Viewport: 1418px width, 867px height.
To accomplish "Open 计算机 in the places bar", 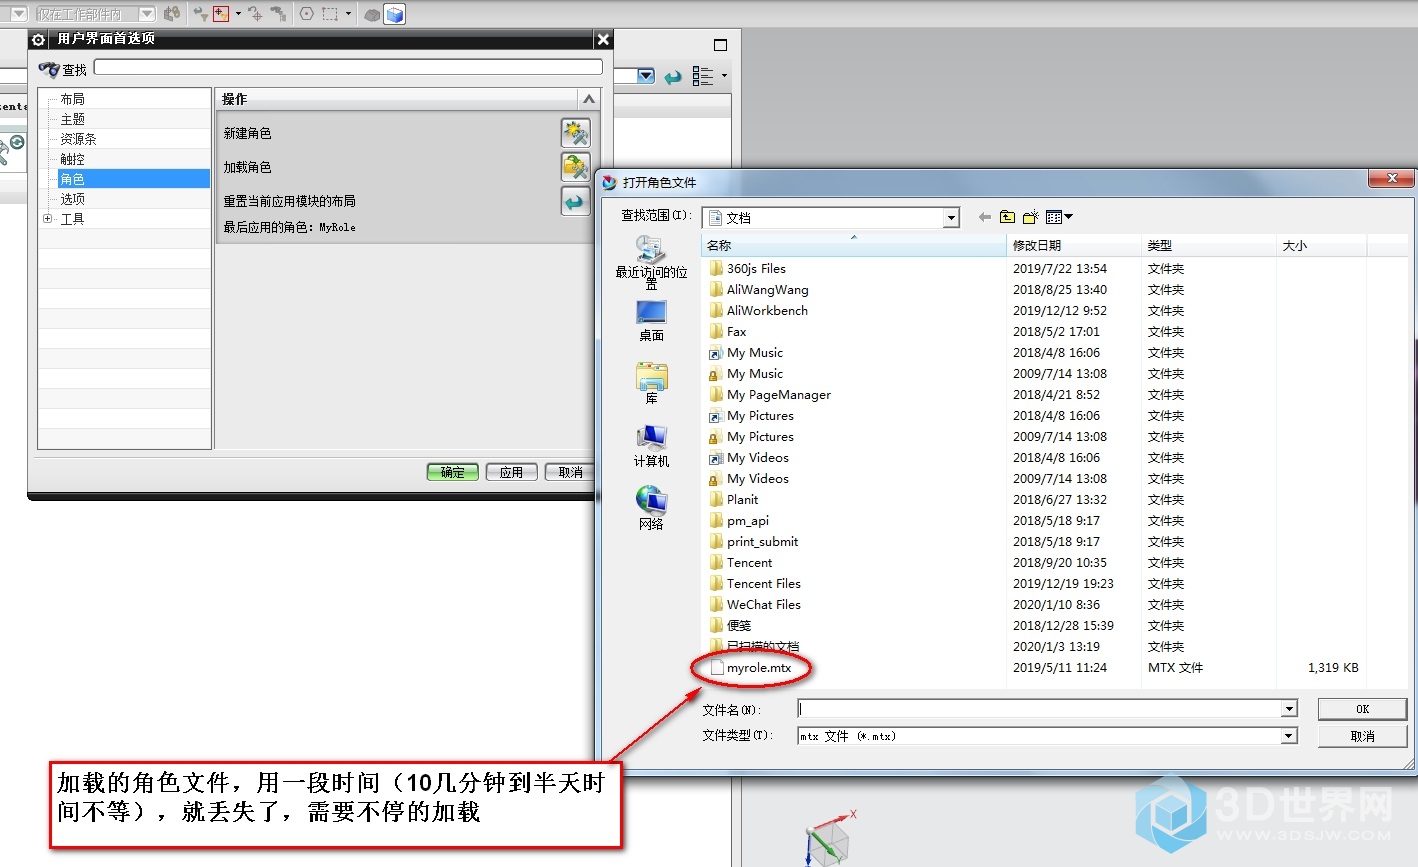I will (x=651, y=446).
